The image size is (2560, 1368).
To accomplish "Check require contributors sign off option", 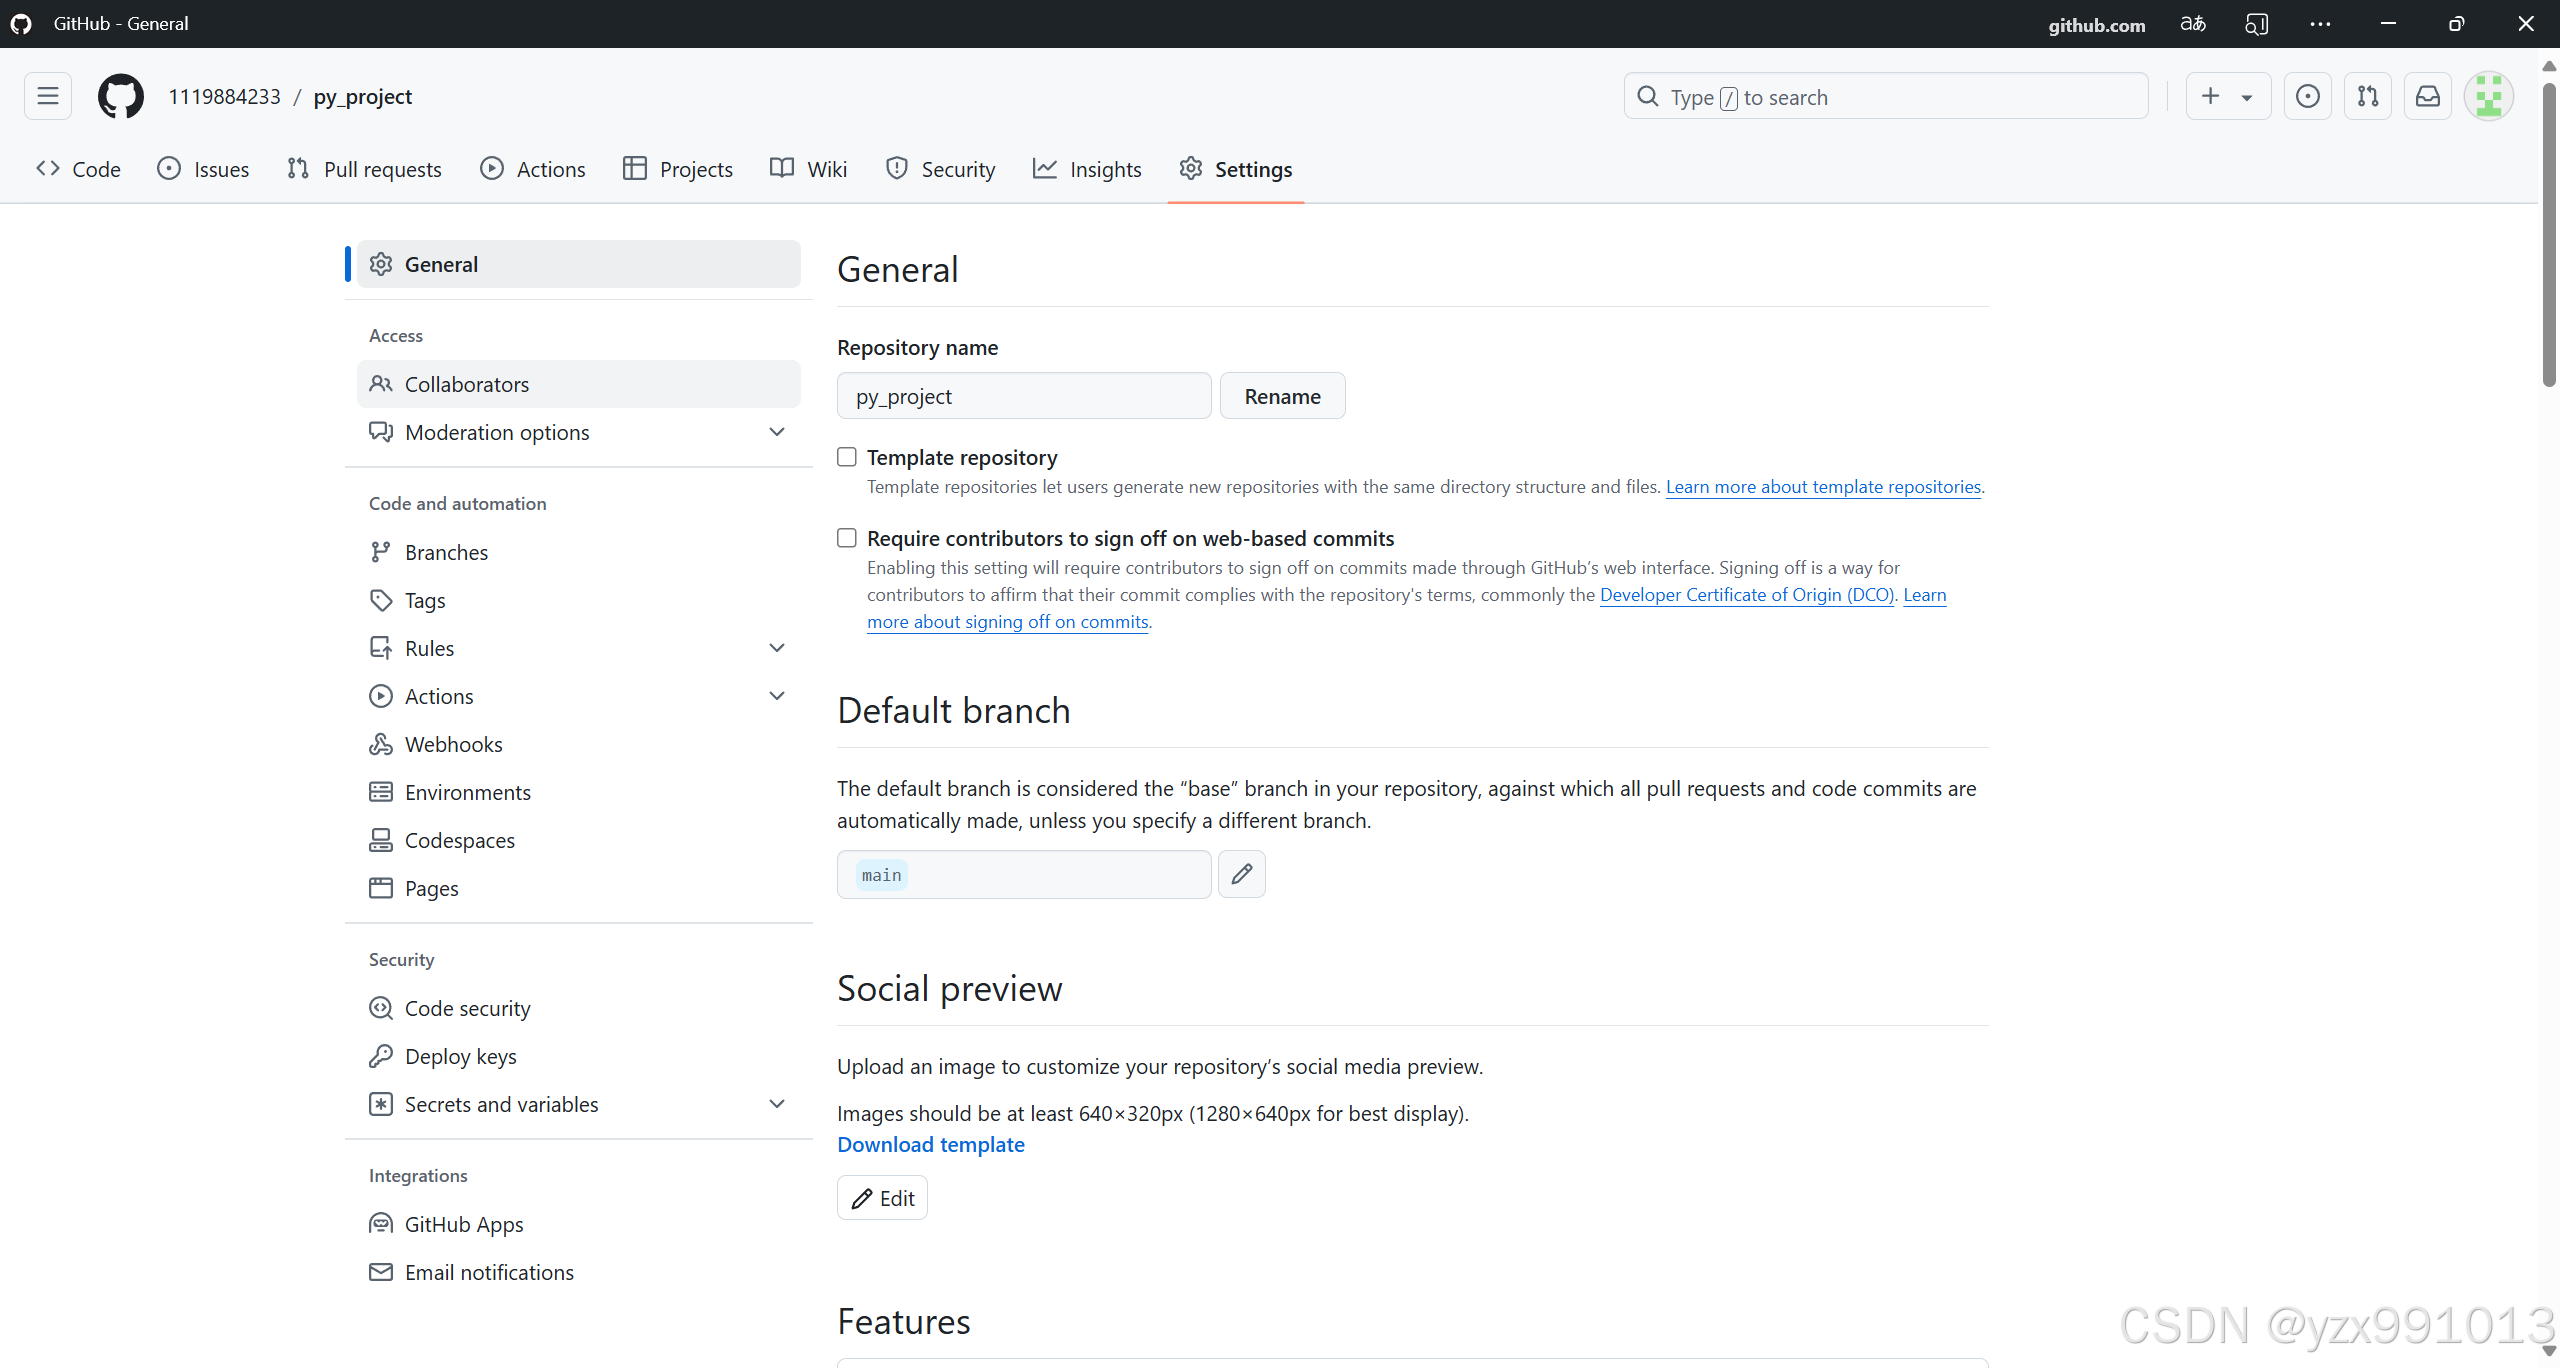I will coord(847,538).
